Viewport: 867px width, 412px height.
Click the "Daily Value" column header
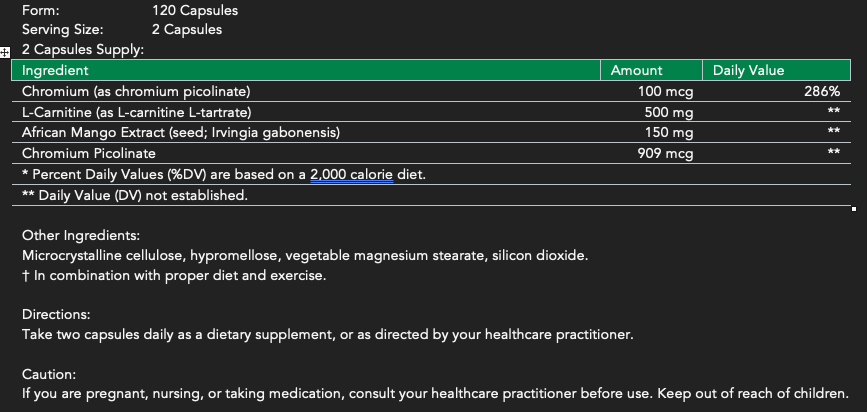pyautogui.click(x=748, y=70)
